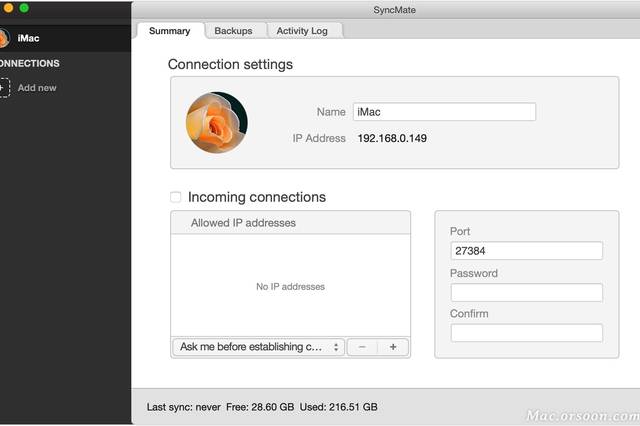This screenshot has height=426, width=640.
Task: Click the yellow minimize window button
Action: click(8, 8)
